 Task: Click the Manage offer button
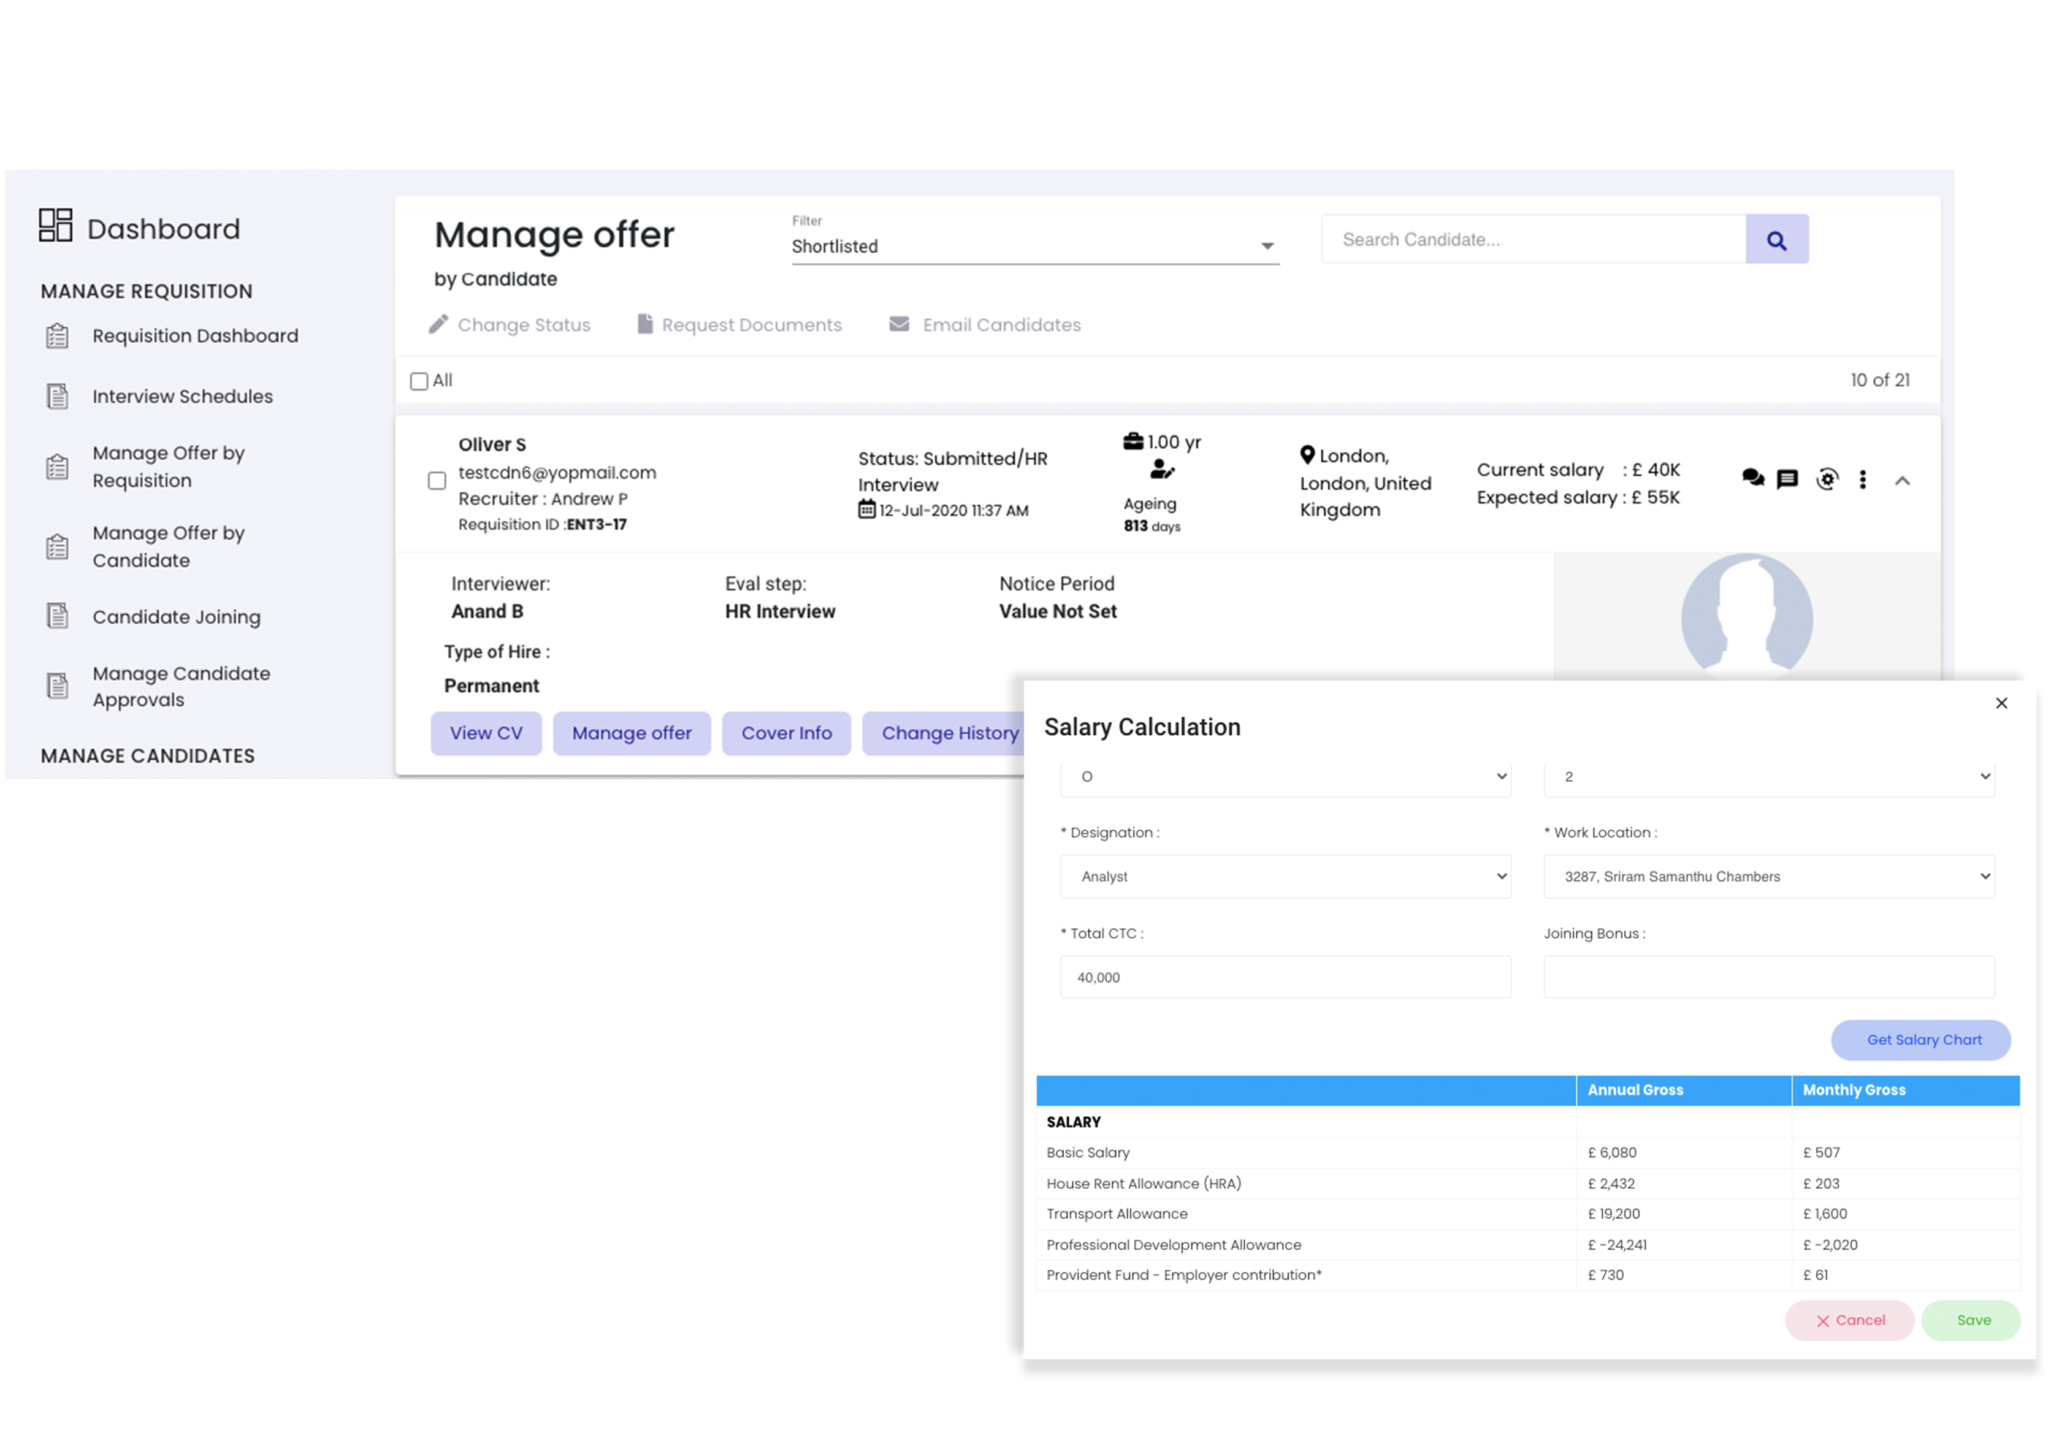[632, 733]
